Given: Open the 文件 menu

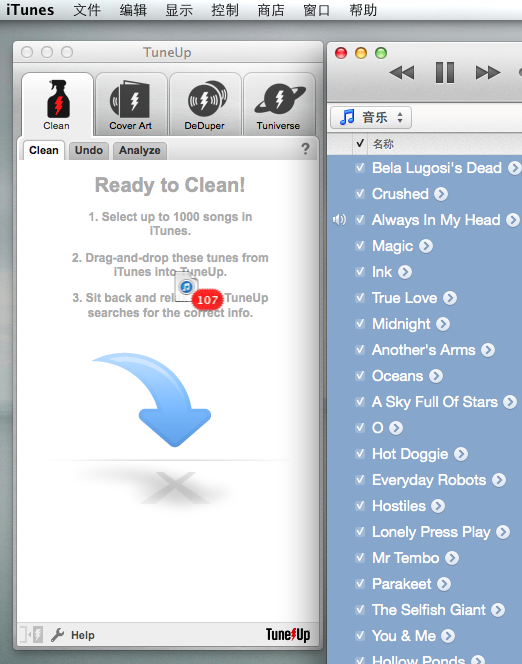Looking at the screenshot, I should click(x=87, y=10).
